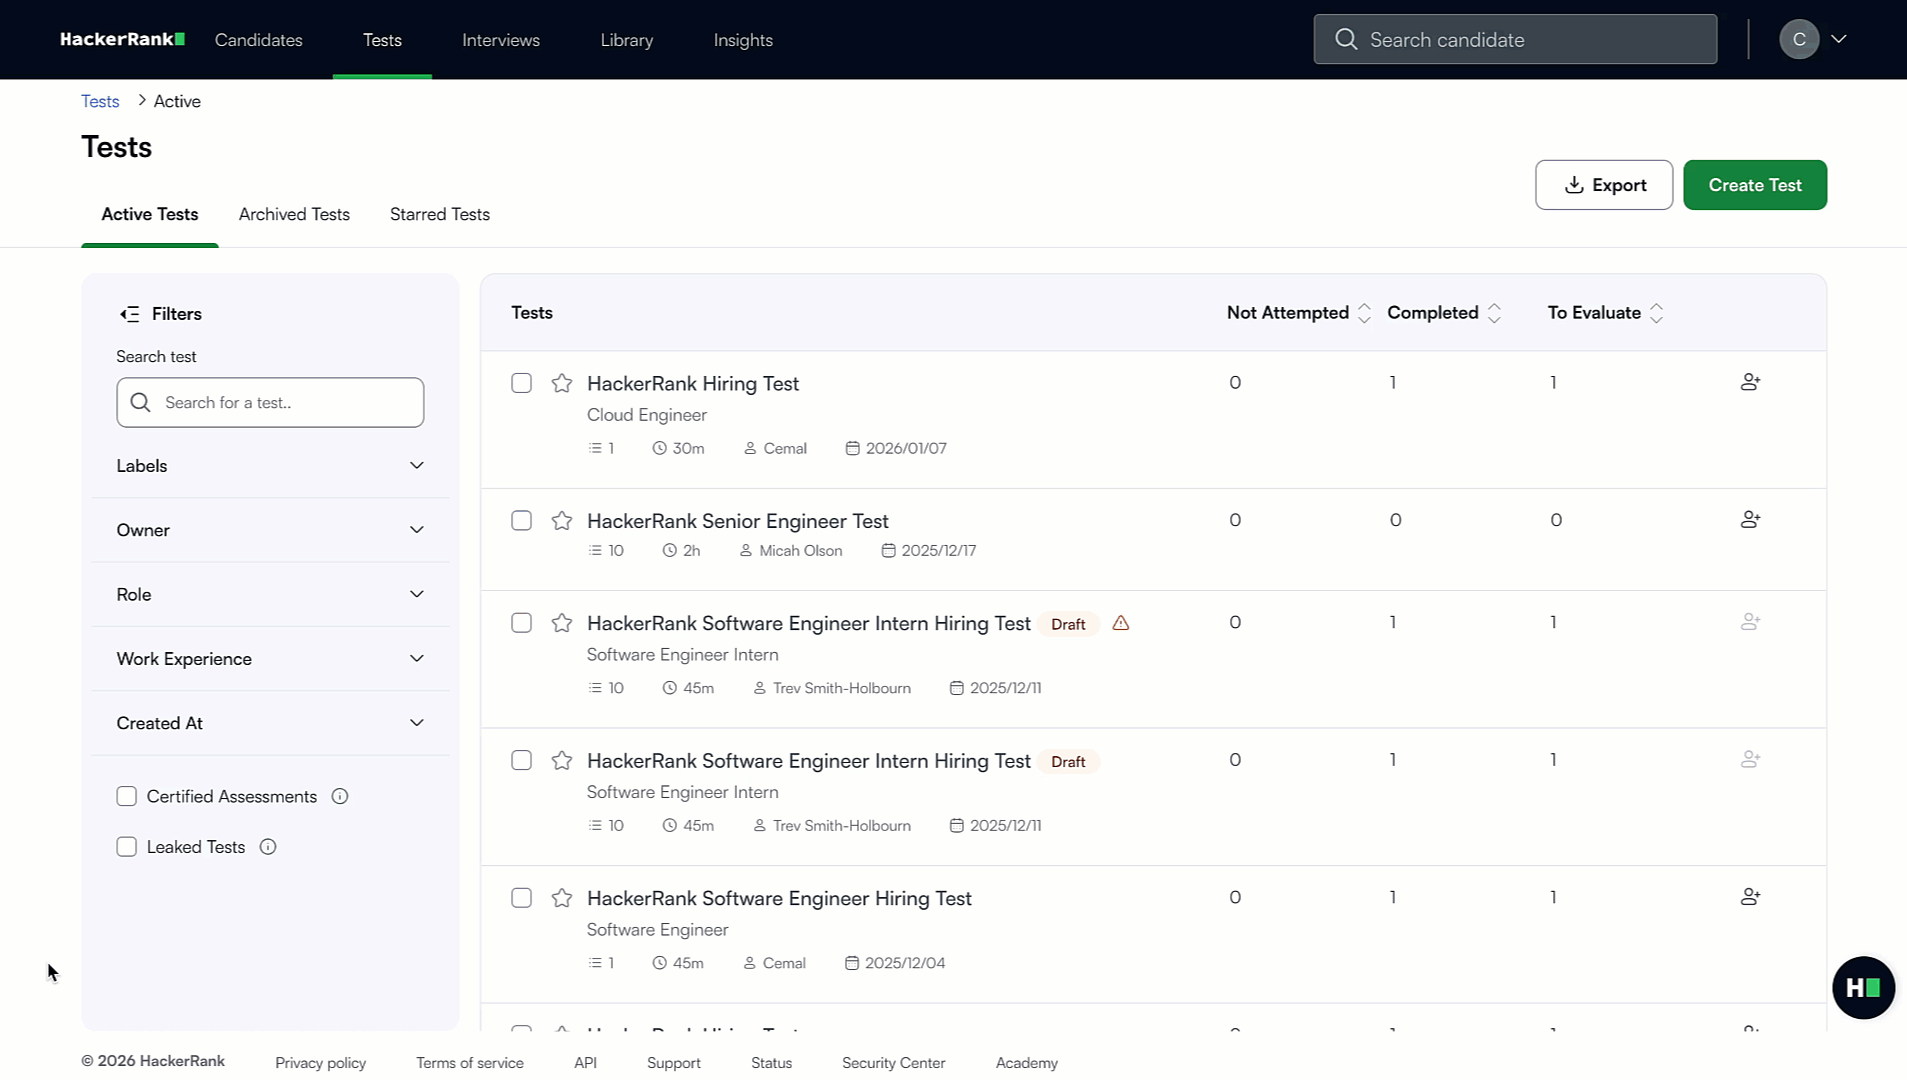Viewport: 1907px width, 1080px height.
Task: Open the Privacy policy link
Action: (320, 1062)
